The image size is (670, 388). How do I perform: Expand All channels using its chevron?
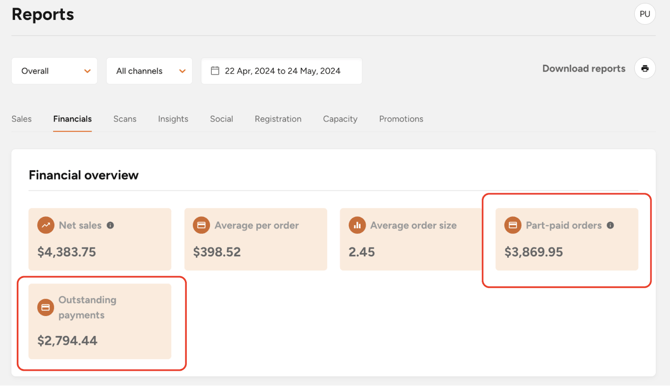(x=182, y=71)
